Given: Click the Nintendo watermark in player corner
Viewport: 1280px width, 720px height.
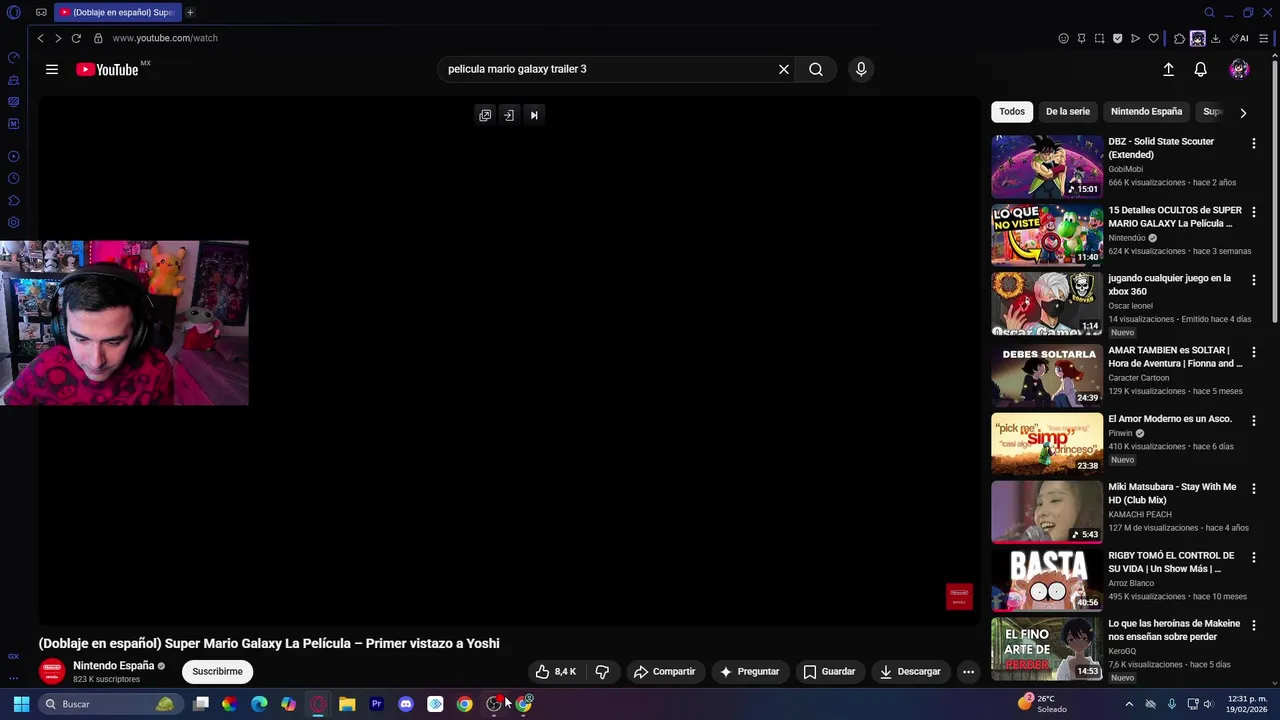Looking at the screenshot, I should pos(959,597).
